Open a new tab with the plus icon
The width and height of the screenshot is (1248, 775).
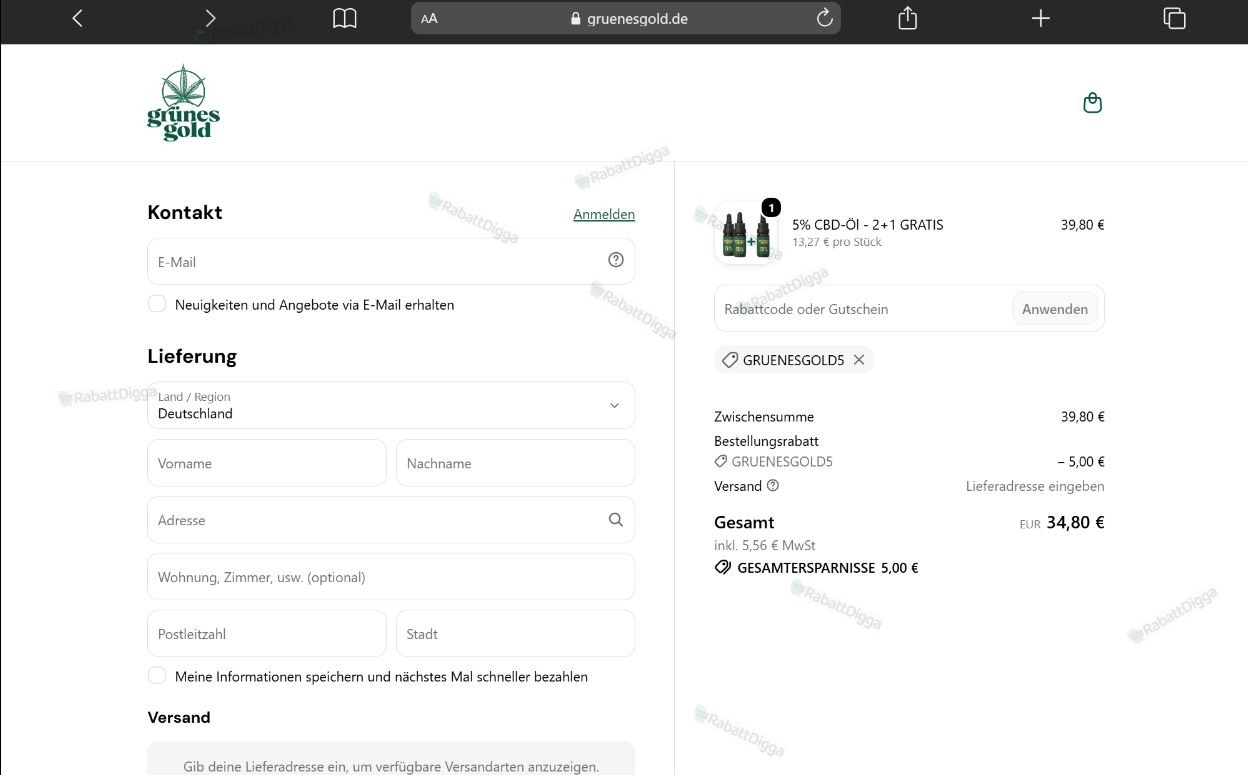(1040, 18)
